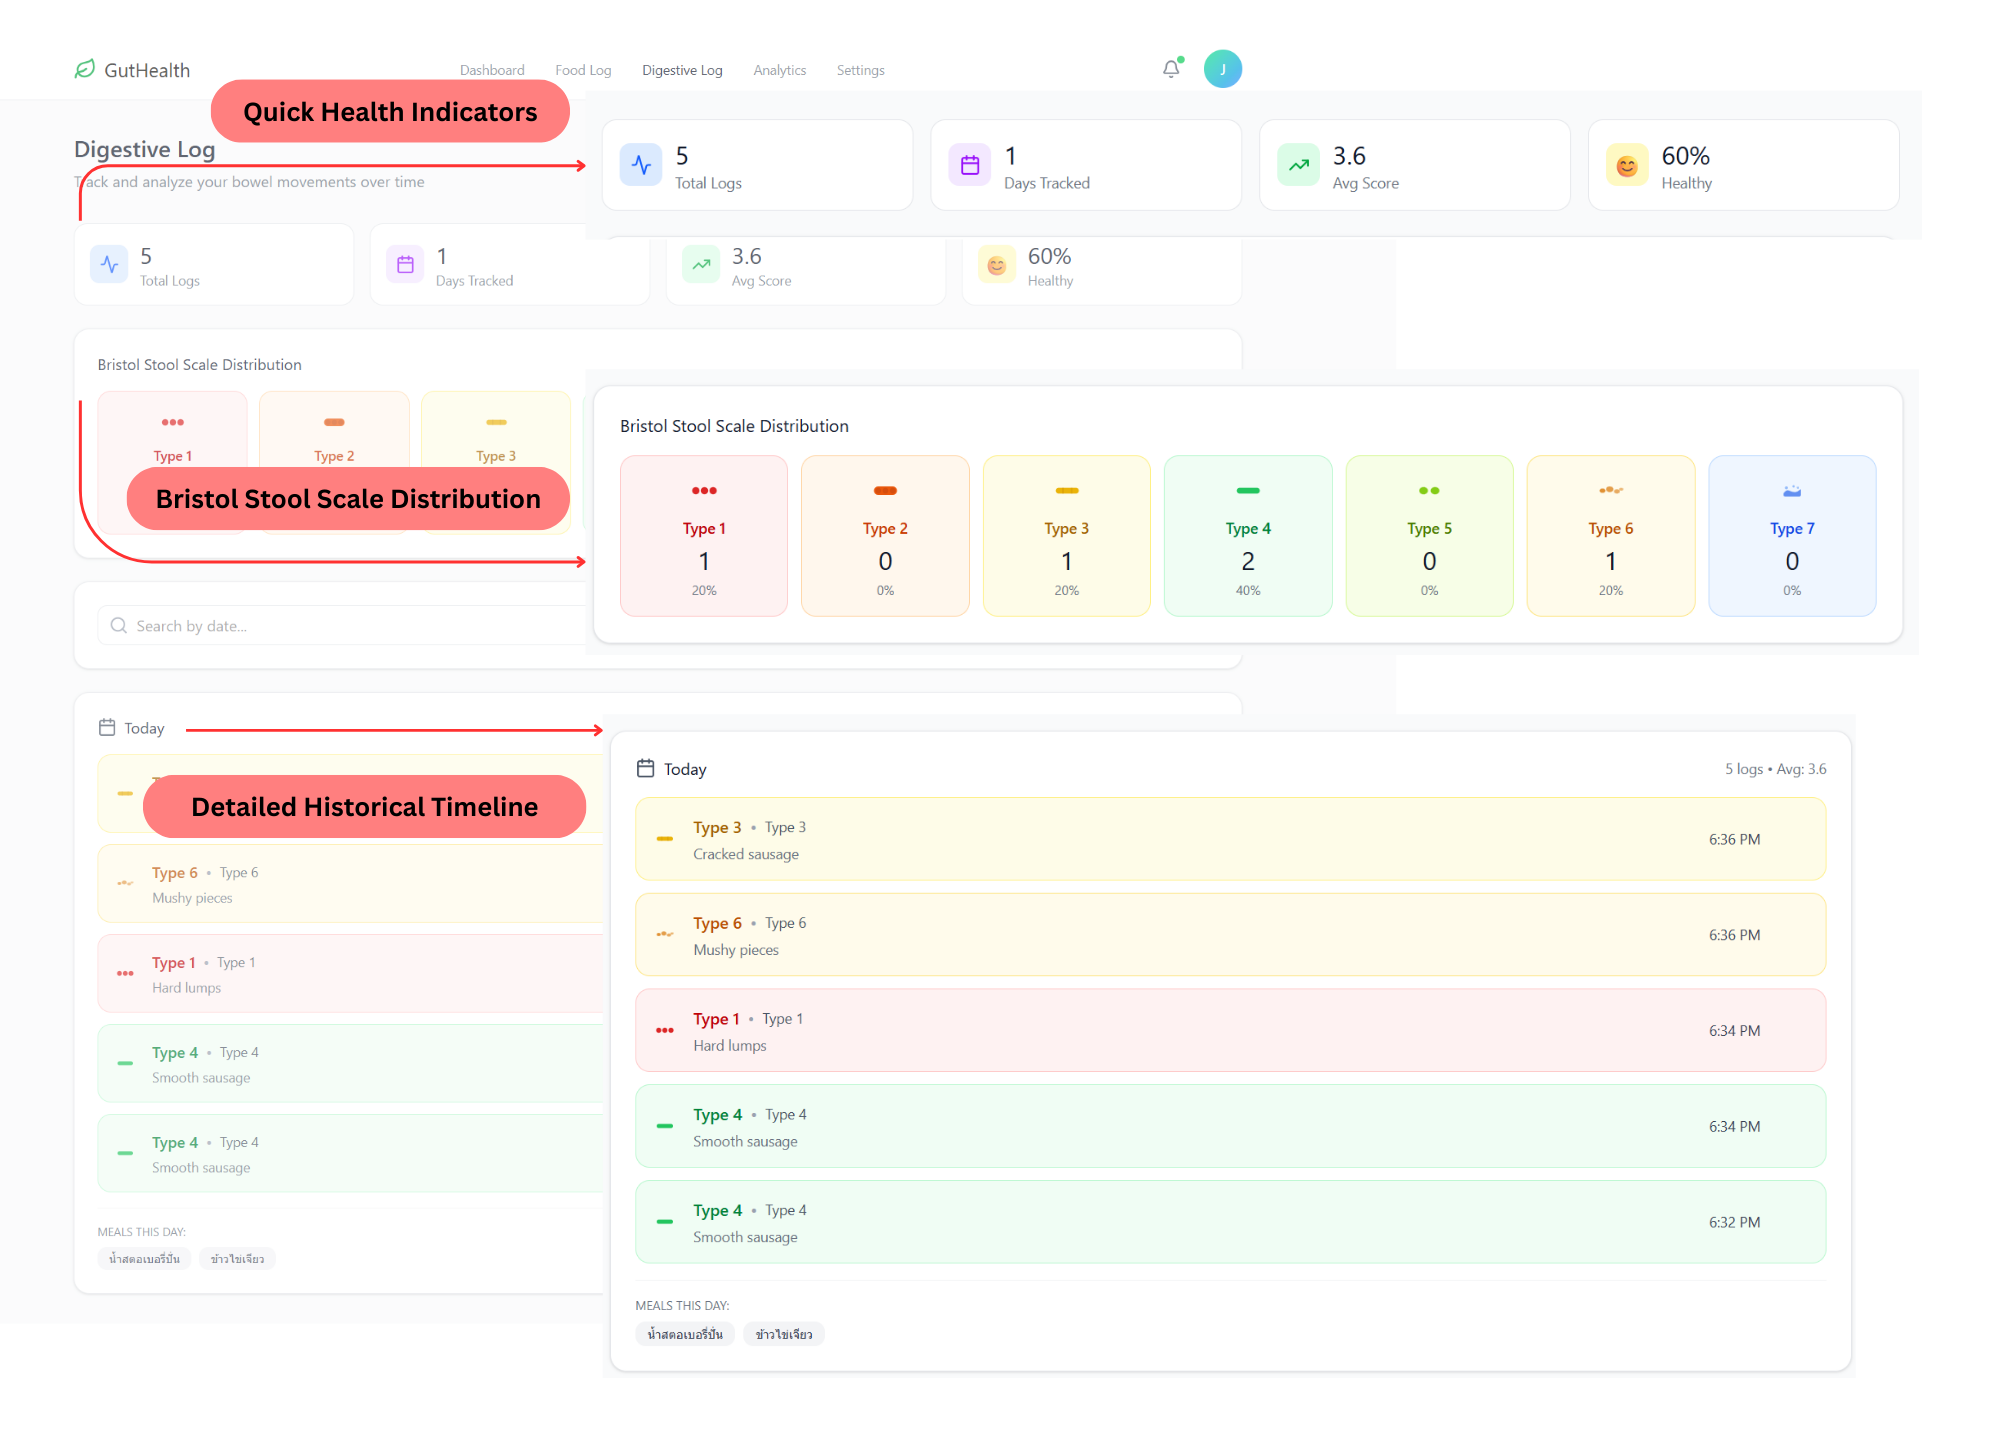Click the enlarged Today calendar icon
This screenshot has width=2000, height=1429.
[x=646, y=769]
